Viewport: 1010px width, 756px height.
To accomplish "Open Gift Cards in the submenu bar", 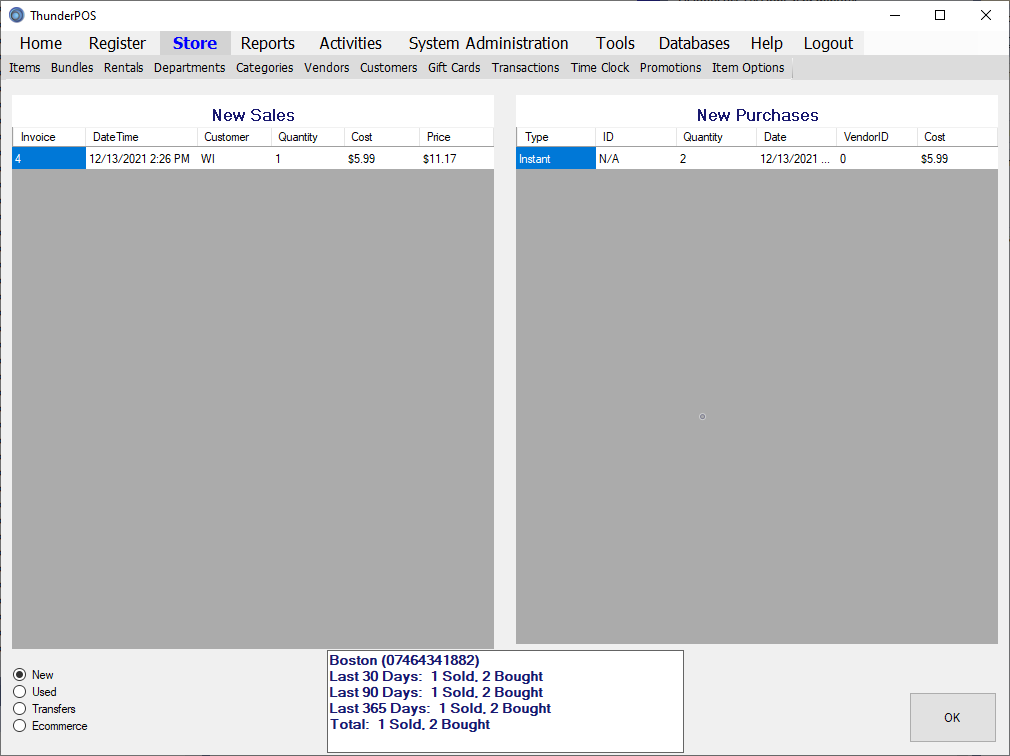I will coord(454,68).
